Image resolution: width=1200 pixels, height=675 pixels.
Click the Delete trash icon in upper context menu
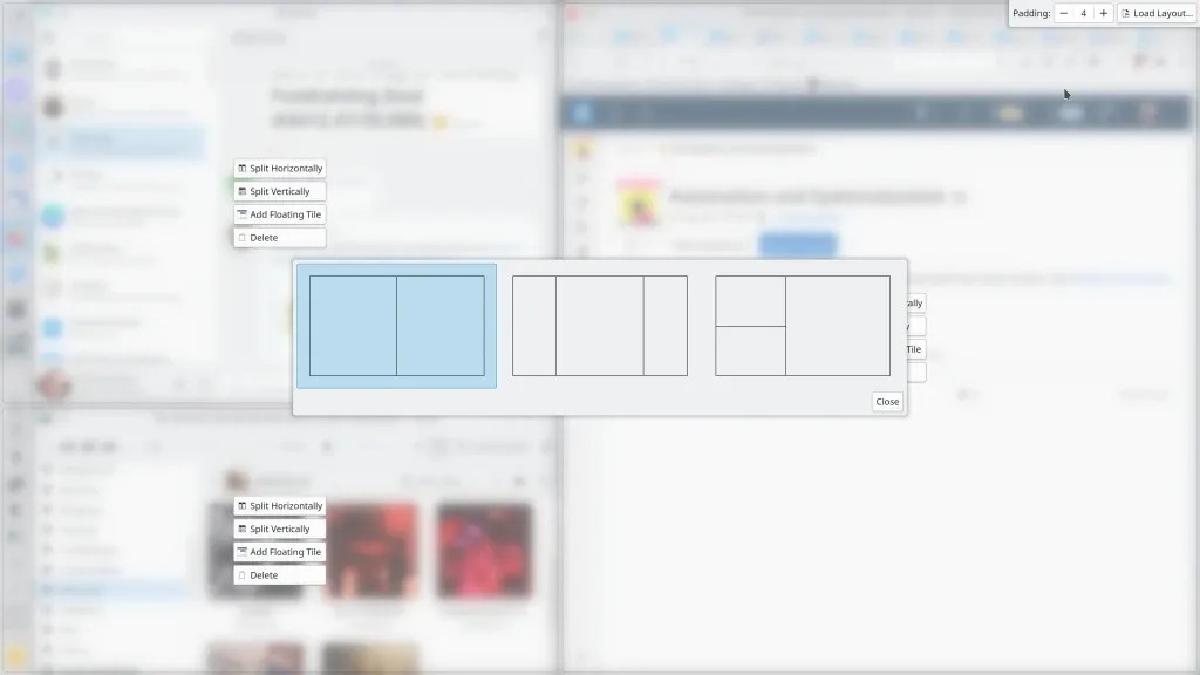[242, 237]
